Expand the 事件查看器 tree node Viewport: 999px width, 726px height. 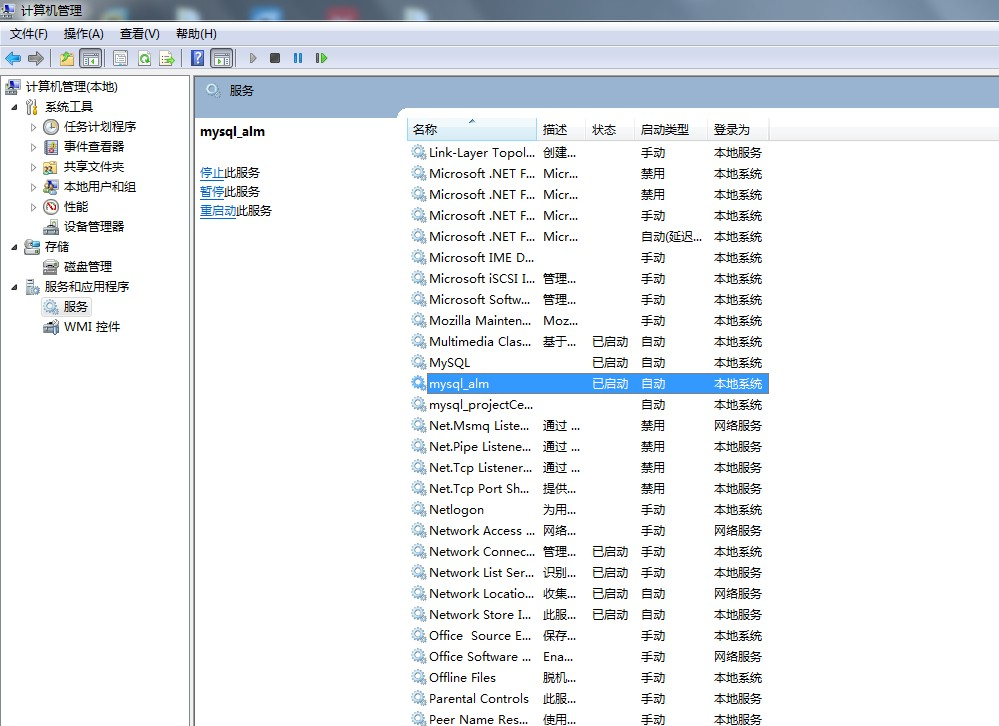point(33,147)
